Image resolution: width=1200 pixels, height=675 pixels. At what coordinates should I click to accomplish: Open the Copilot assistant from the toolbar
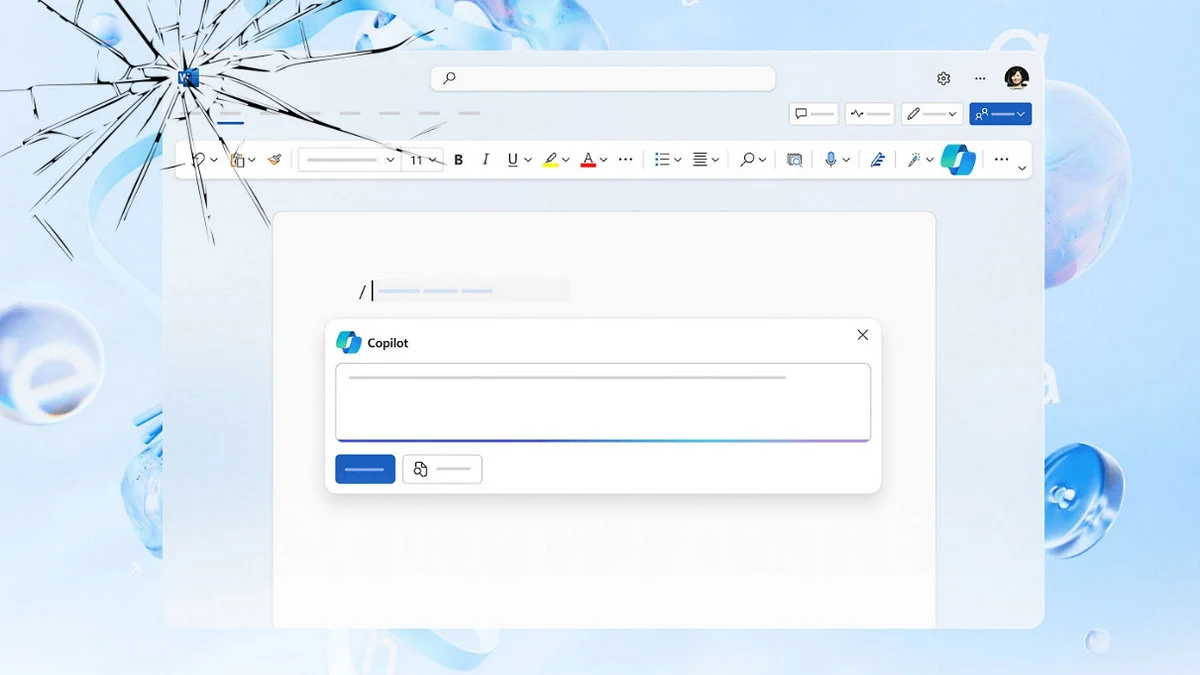pyautogui.click(x=957, y=159)
